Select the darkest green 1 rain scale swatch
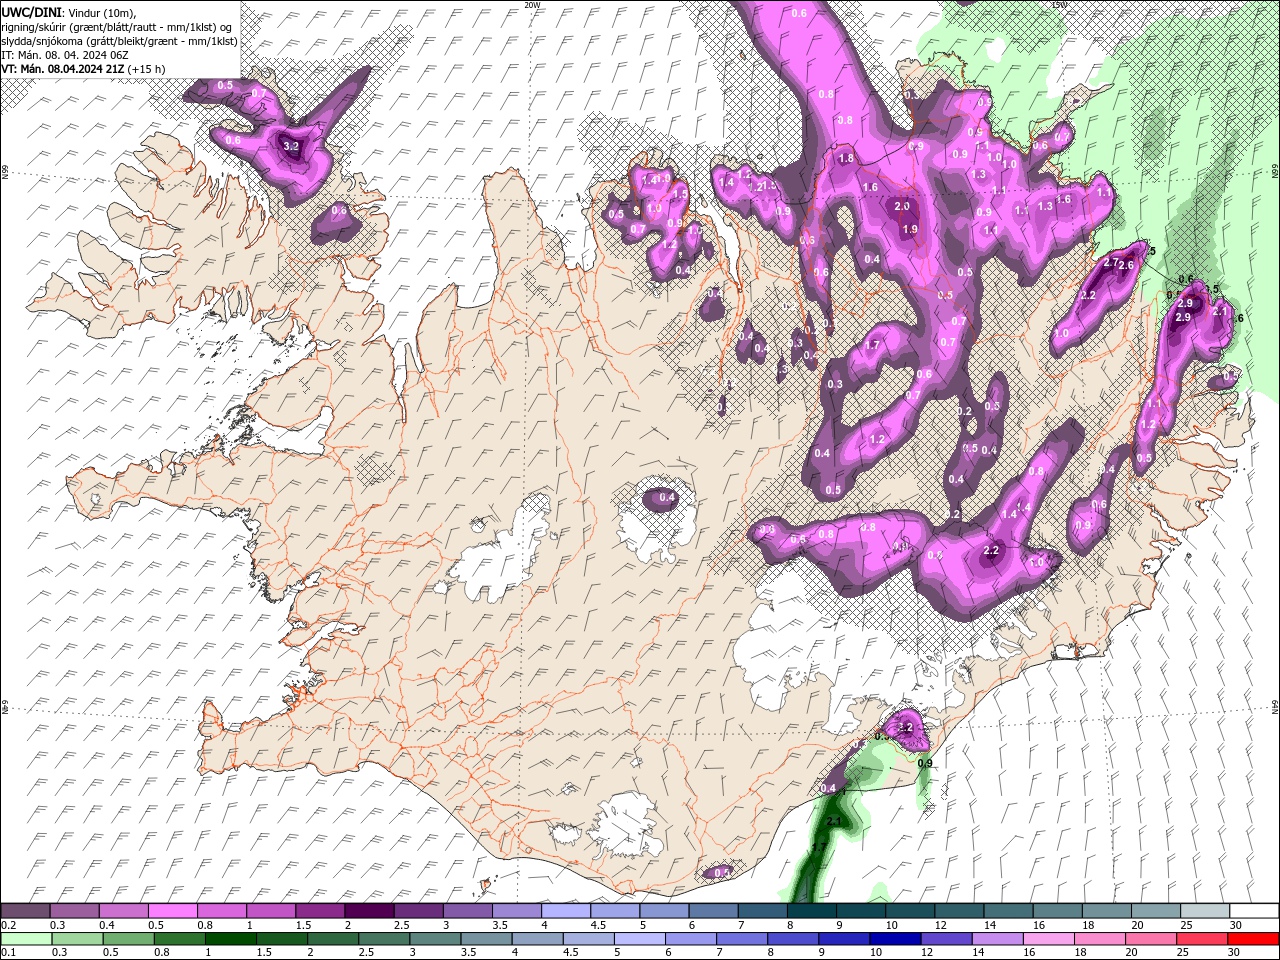1280x960 pixels. pos(231,939)
